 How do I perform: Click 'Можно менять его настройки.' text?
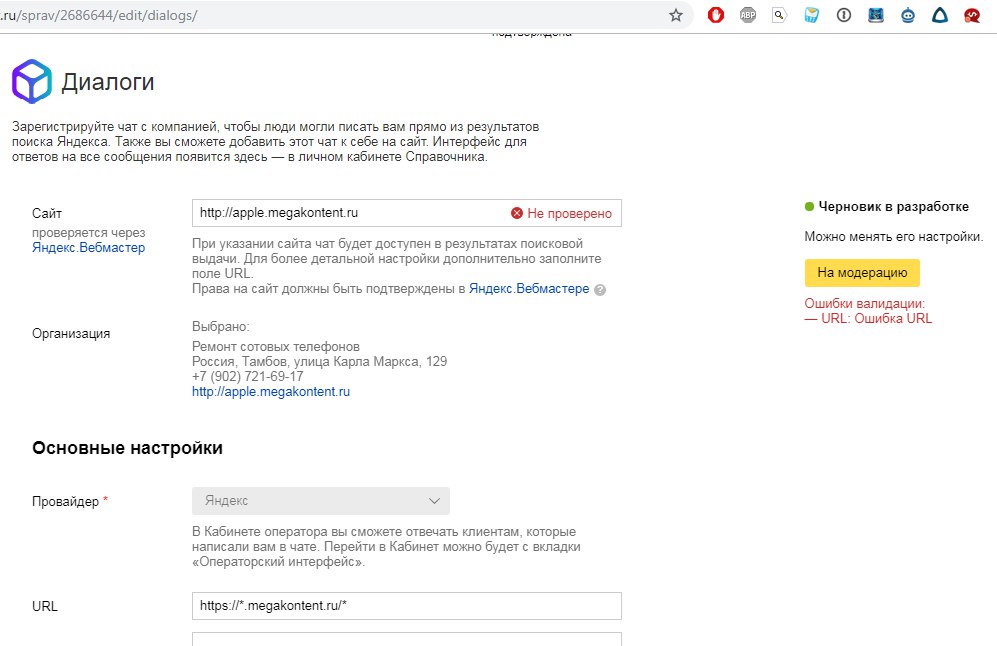[893, 237]
